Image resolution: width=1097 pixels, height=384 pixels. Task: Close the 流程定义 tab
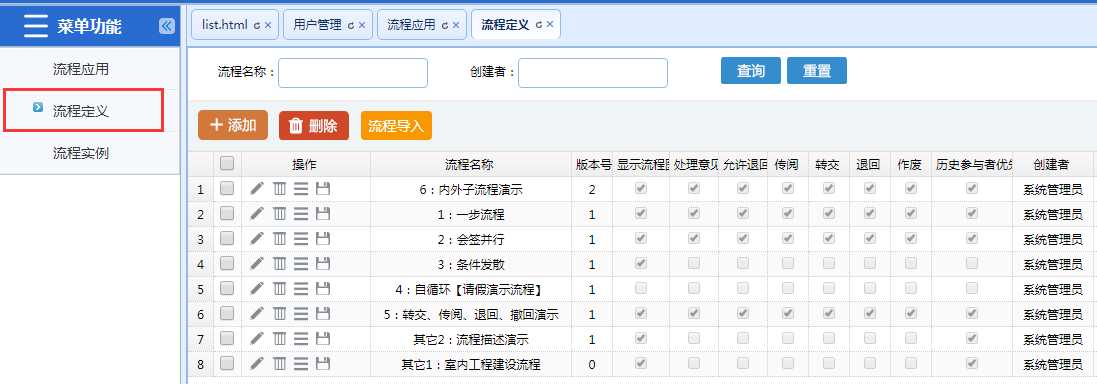pos(550,24)
